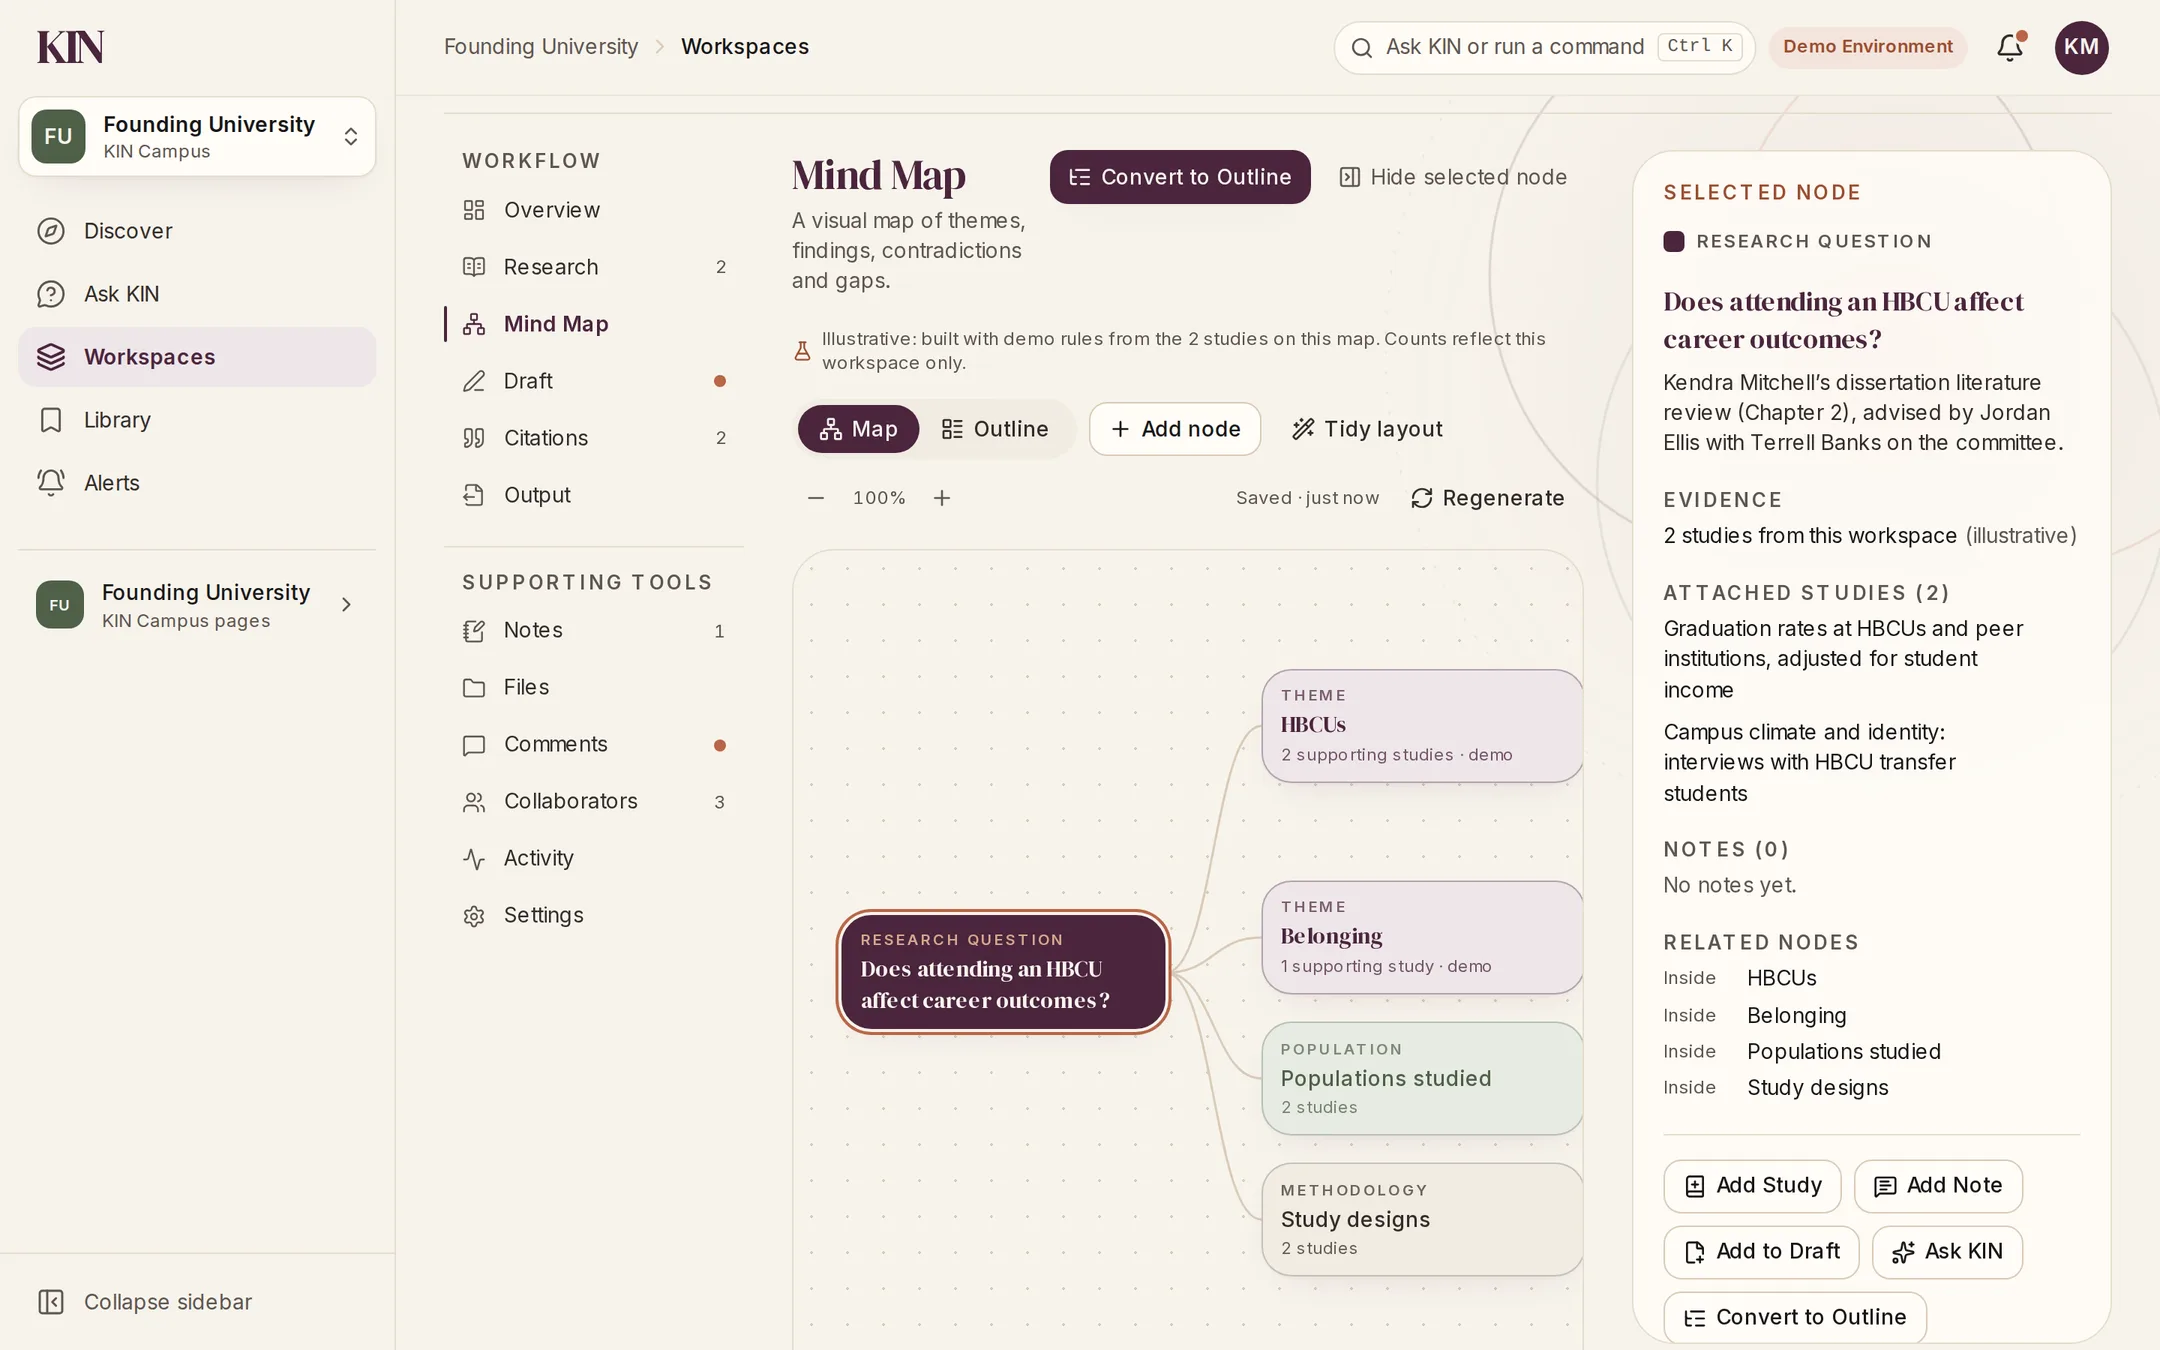Select the Belonging theme node

tap(1422, 938)
